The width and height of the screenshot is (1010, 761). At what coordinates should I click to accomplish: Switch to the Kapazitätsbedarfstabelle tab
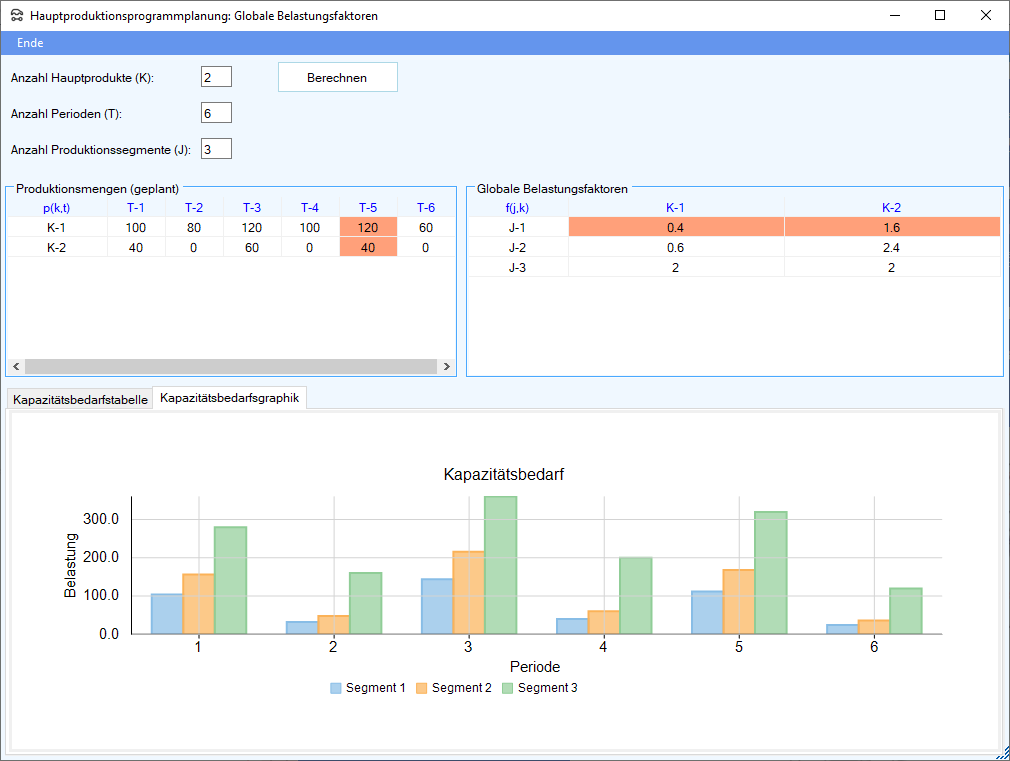point(80,399)
